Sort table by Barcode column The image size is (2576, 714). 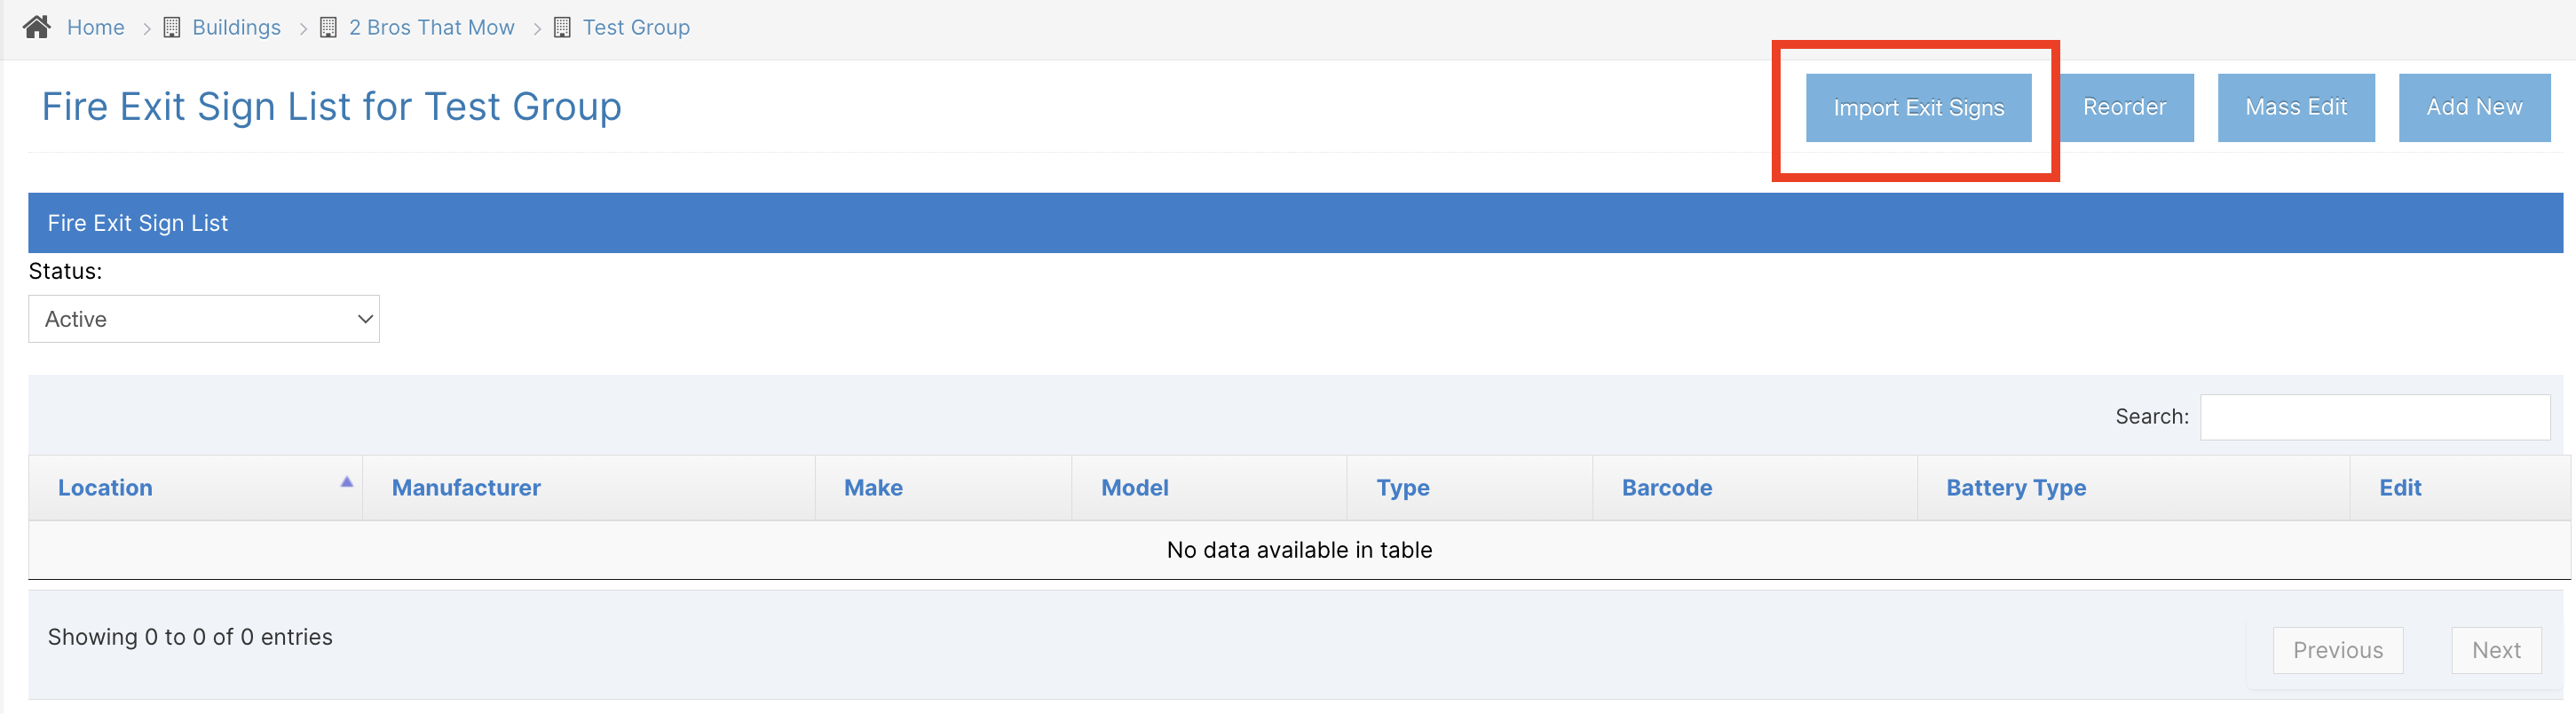point(1754,488)
